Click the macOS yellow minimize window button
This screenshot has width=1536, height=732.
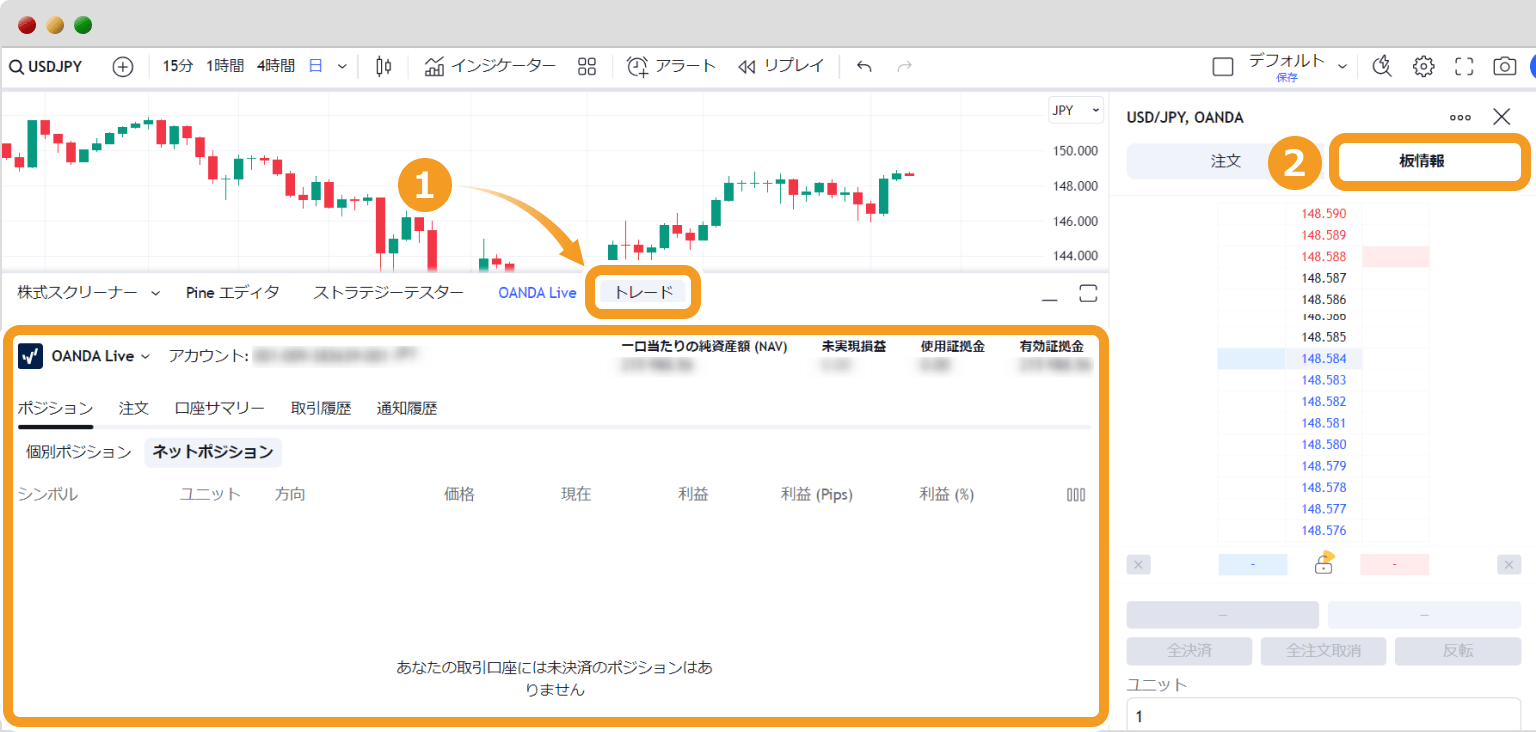55,25
